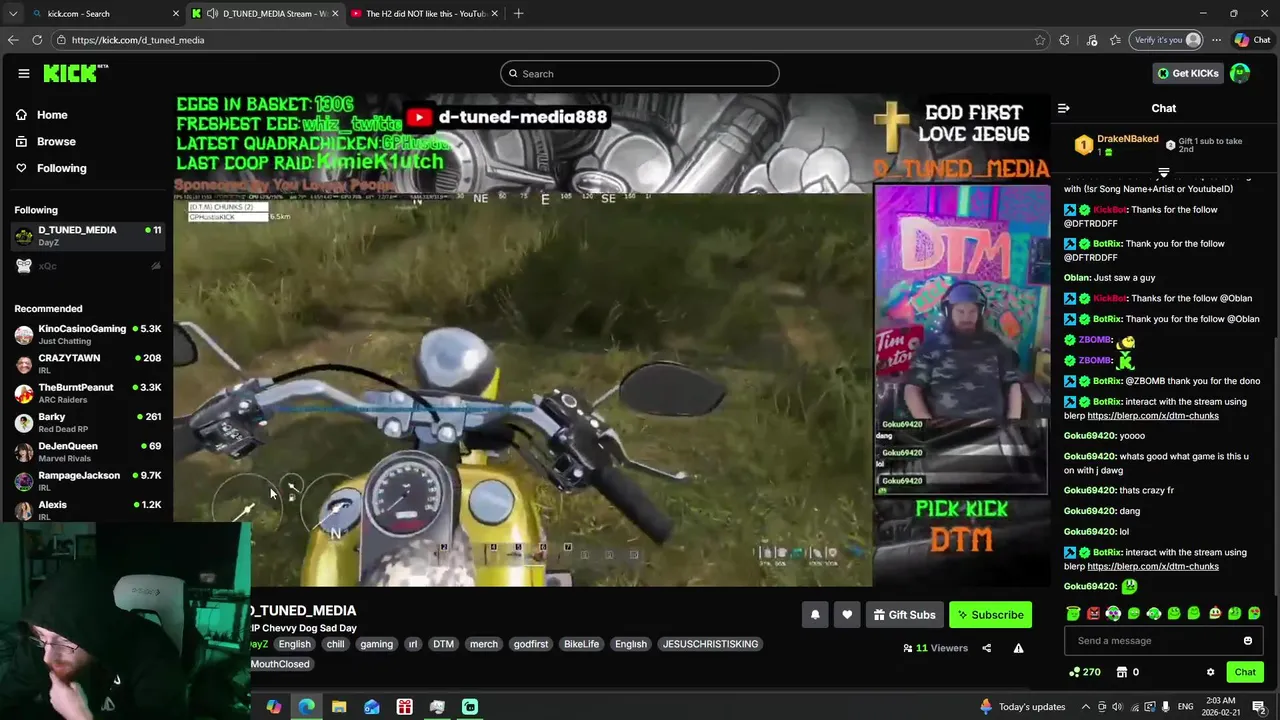
Task: Click the Kick logo
Action: click(75, 73)
